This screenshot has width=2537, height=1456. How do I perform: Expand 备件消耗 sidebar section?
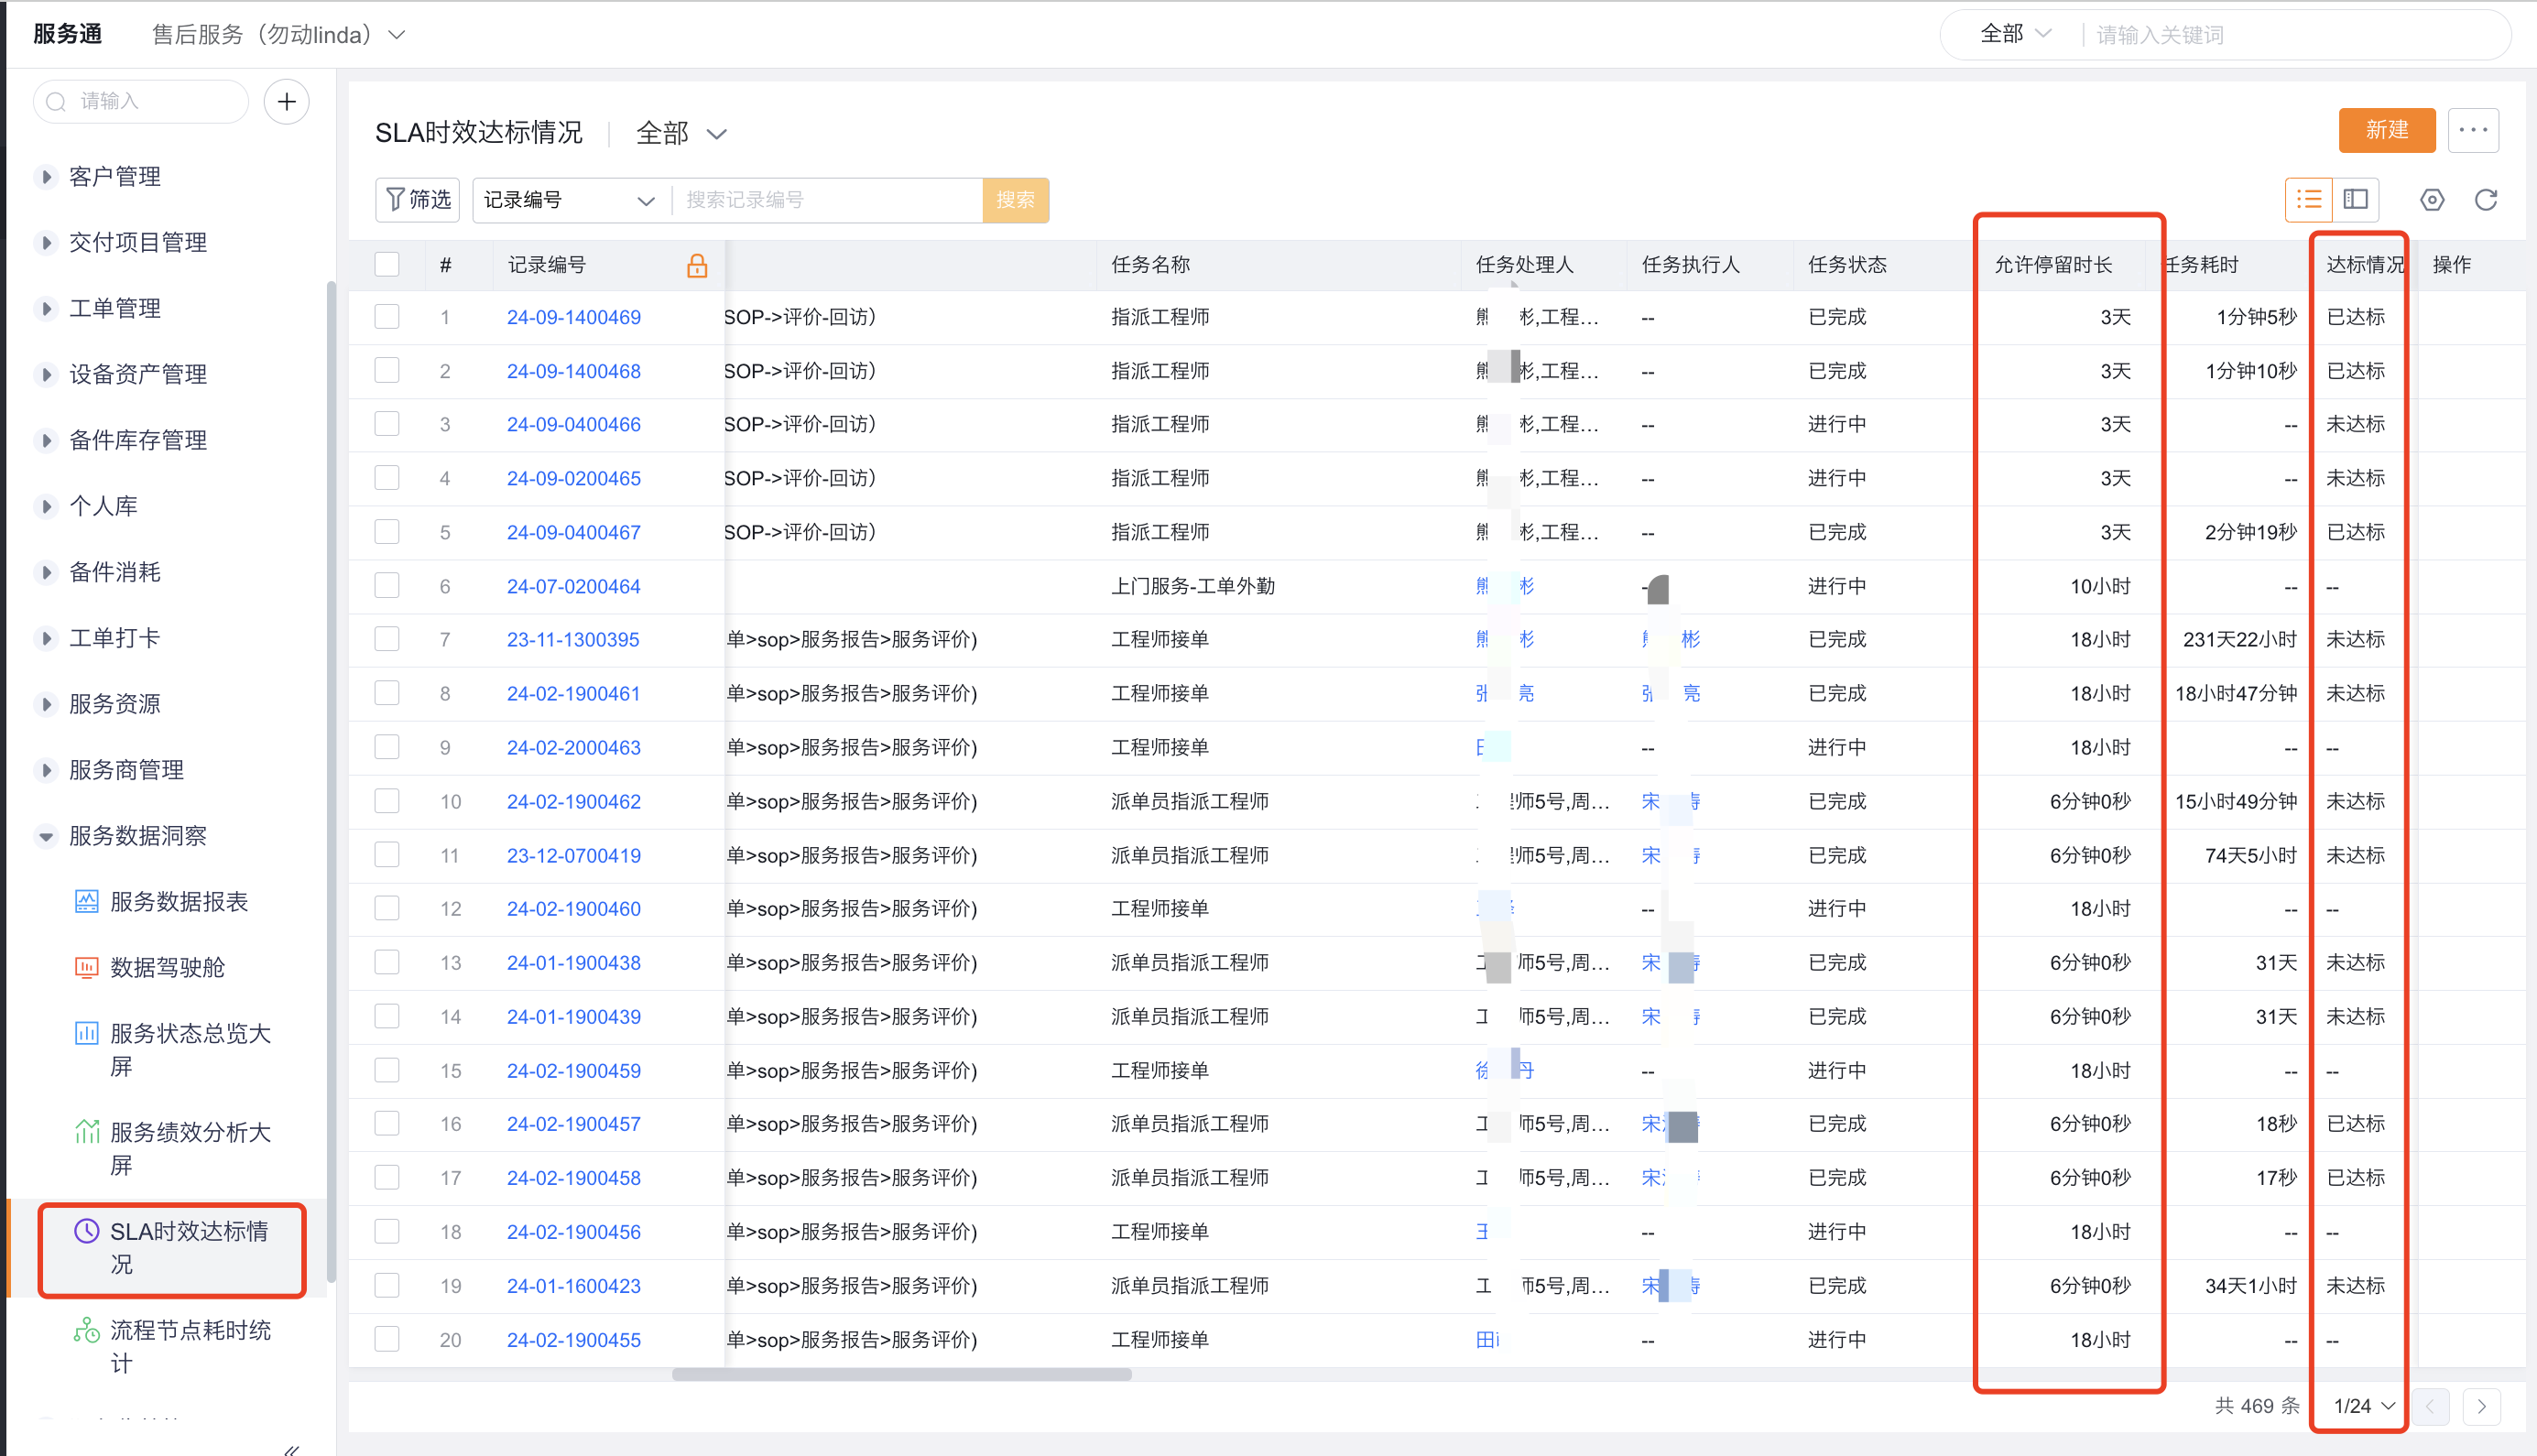(x=46, y=573)
